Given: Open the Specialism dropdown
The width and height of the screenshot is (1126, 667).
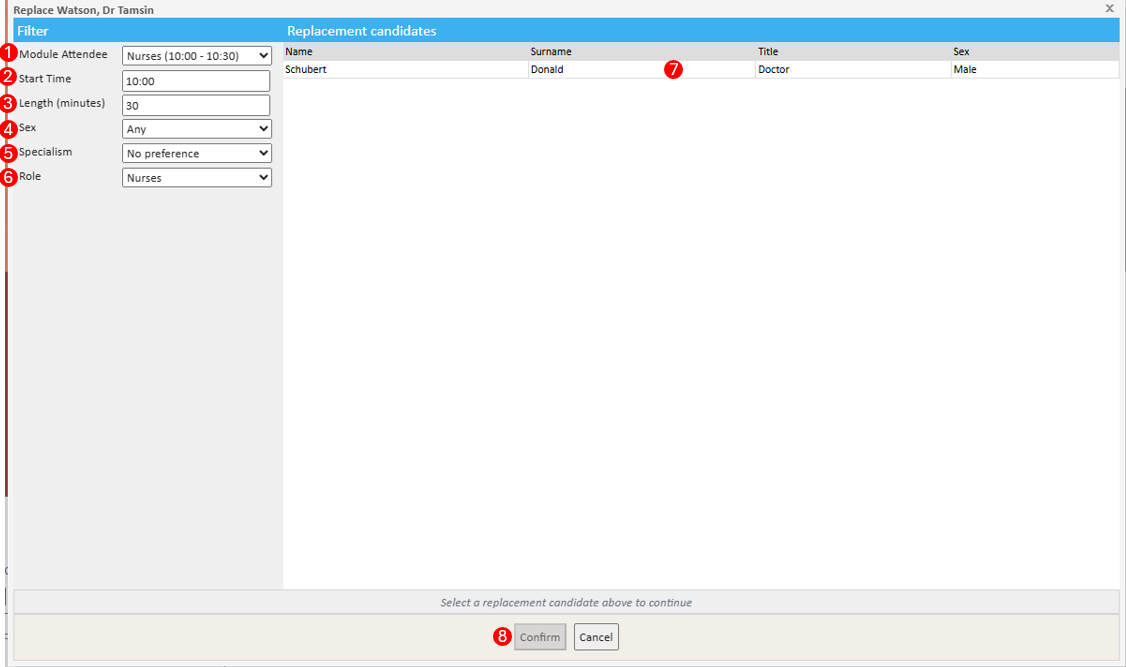Looking at the screenshot, I should (196, 154).
